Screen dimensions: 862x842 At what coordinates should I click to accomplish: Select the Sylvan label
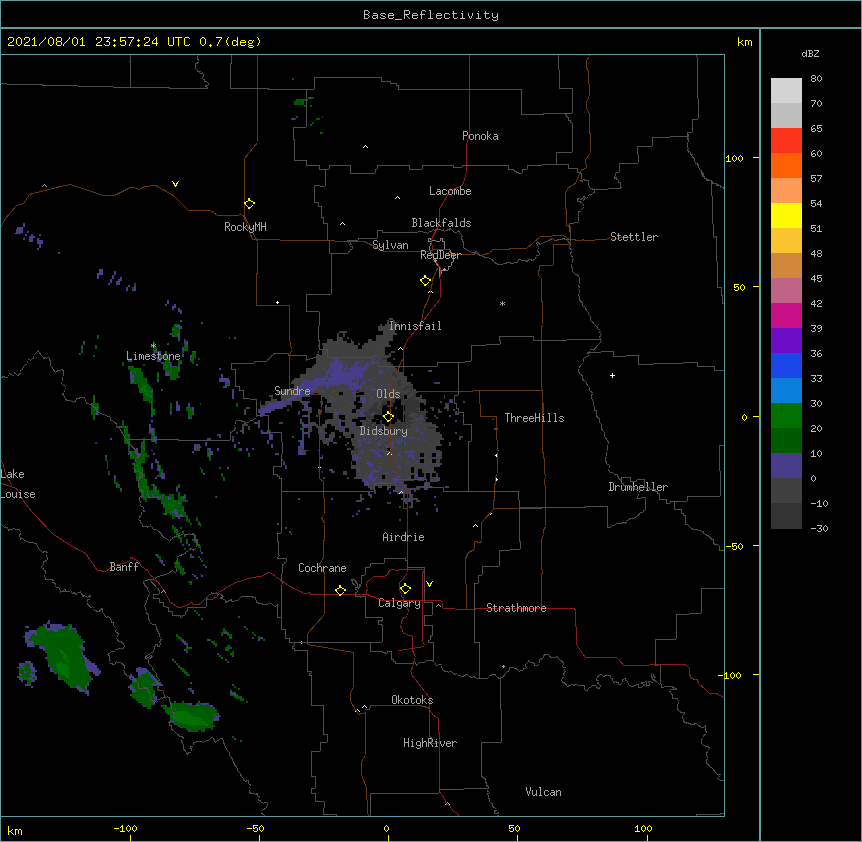click(390, 245)
